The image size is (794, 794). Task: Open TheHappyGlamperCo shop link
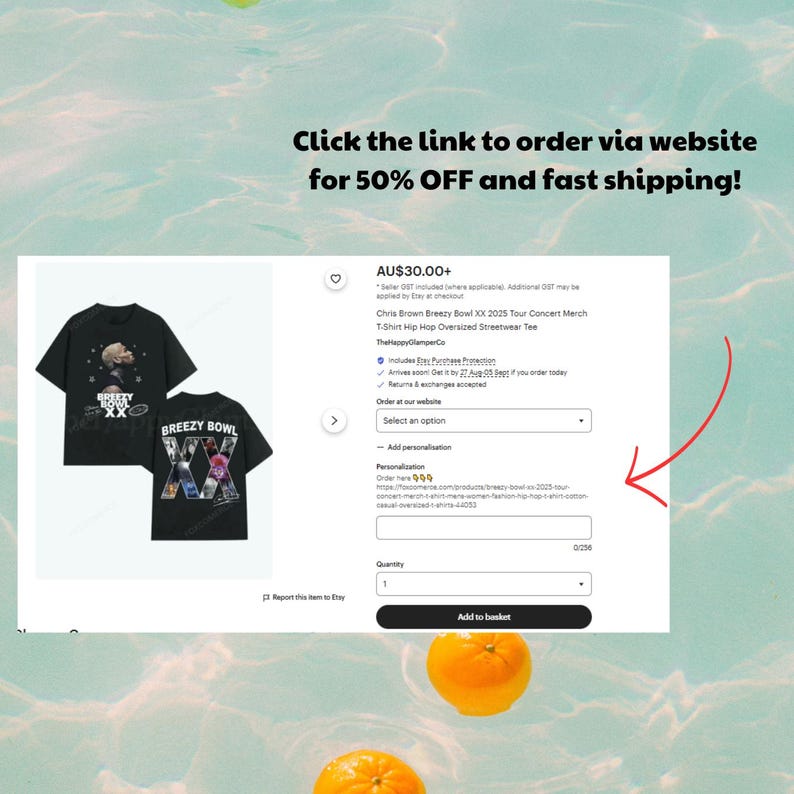click(411, 342)
